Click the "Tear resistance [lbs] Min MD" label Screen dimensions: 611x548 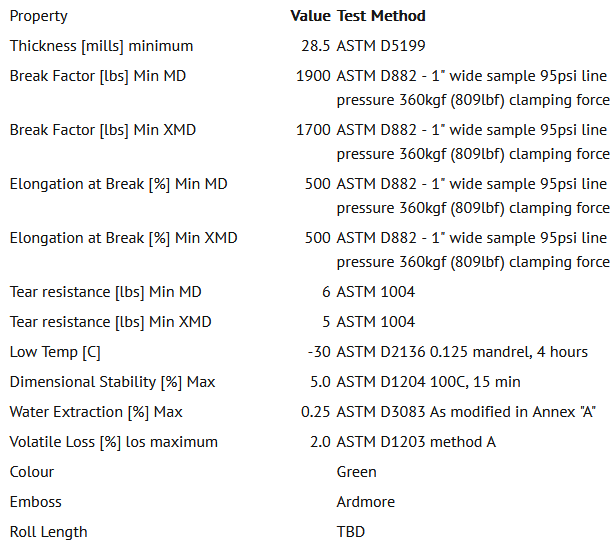[x=106, y=292]
